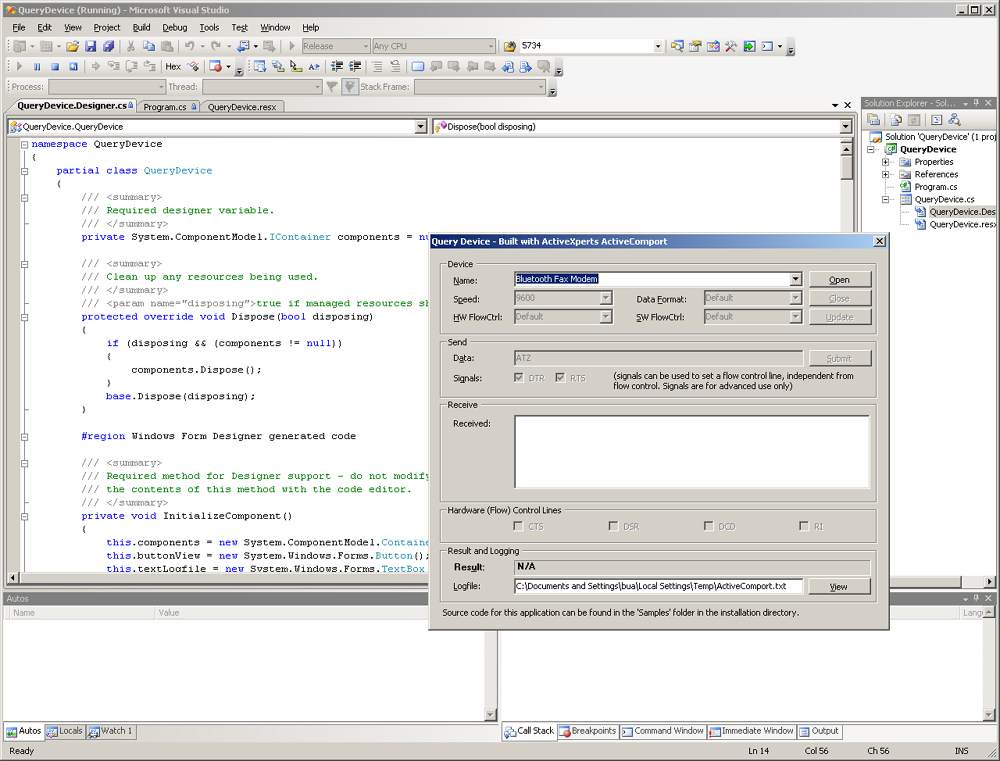Image resolution: width=1000 pixels, height=761 pixels.
Task: Click the View button next to Logfile
Action: click(840, 586)
